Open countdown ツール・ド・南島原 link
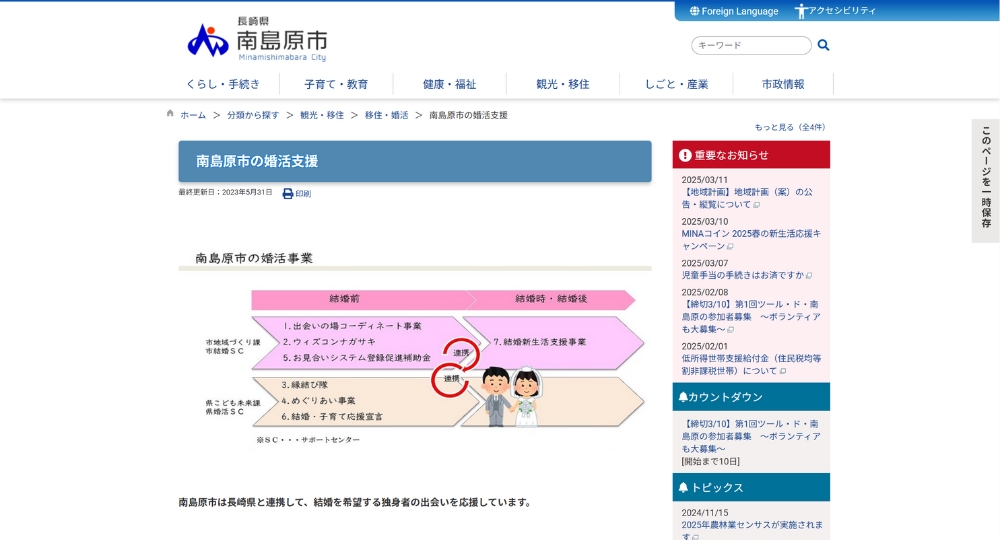The image size is (1000, 540). [x=751, y=436]
